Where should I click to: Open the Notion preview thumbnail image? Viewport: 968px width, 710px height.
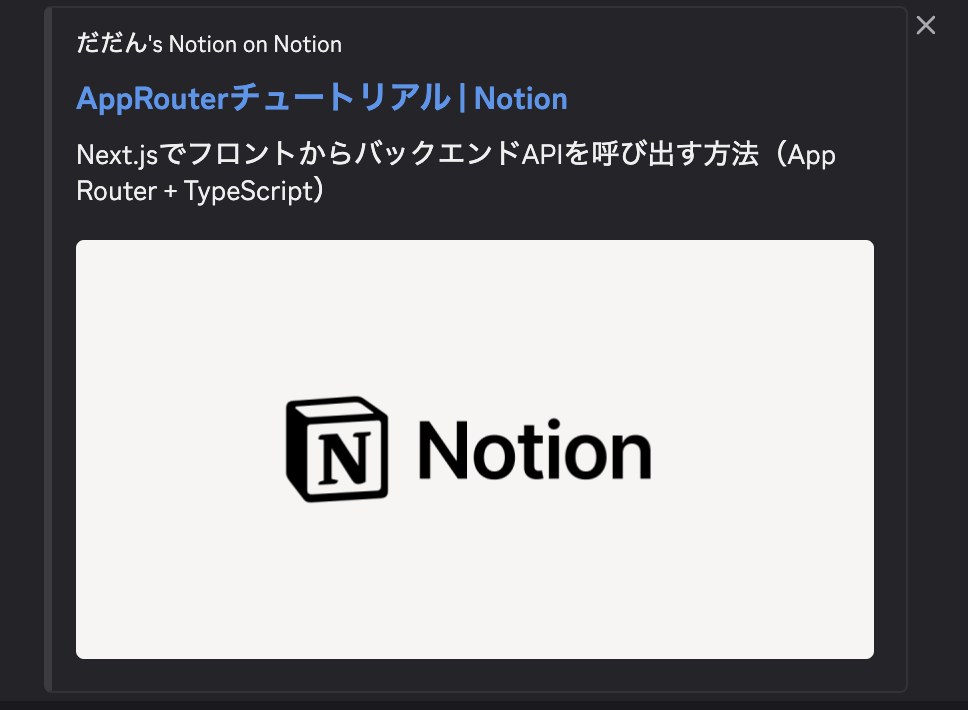coord(475,449)
